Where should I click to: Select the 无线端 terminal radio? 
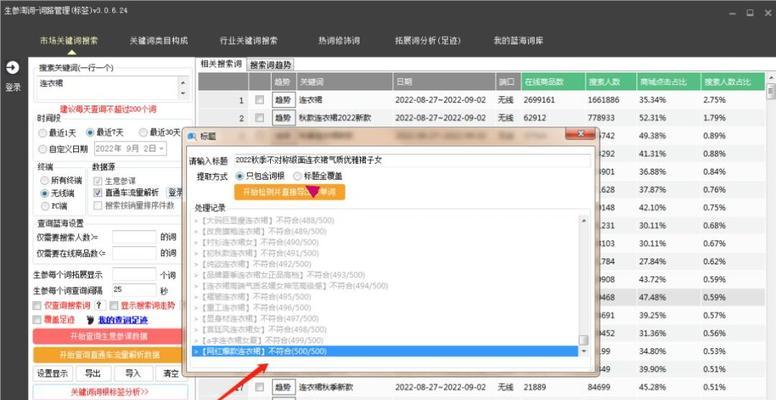[x=45, y=193]
